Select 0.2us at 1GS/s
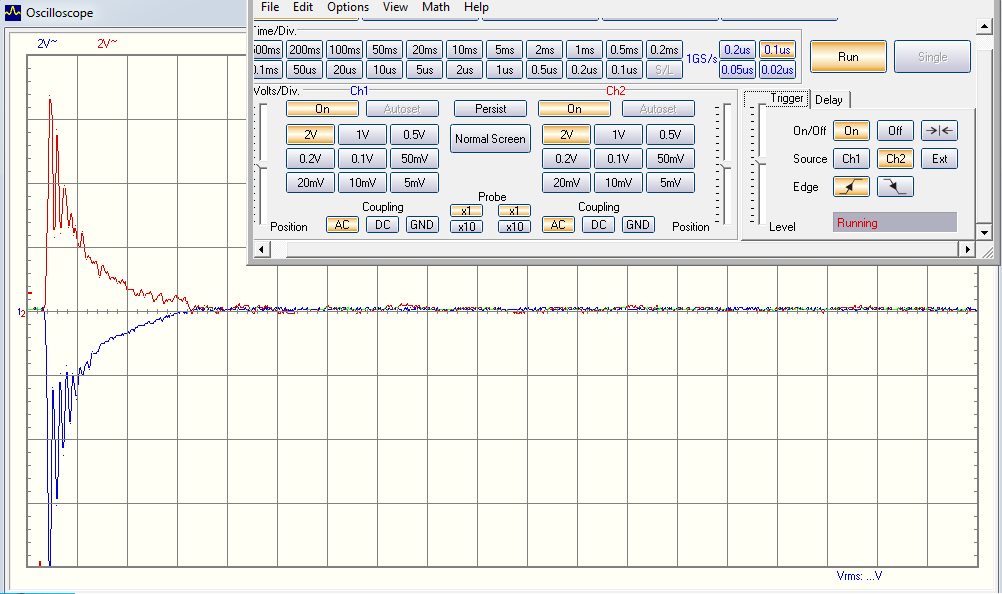Screen dimensions: 1002x594 pos(737,50)
